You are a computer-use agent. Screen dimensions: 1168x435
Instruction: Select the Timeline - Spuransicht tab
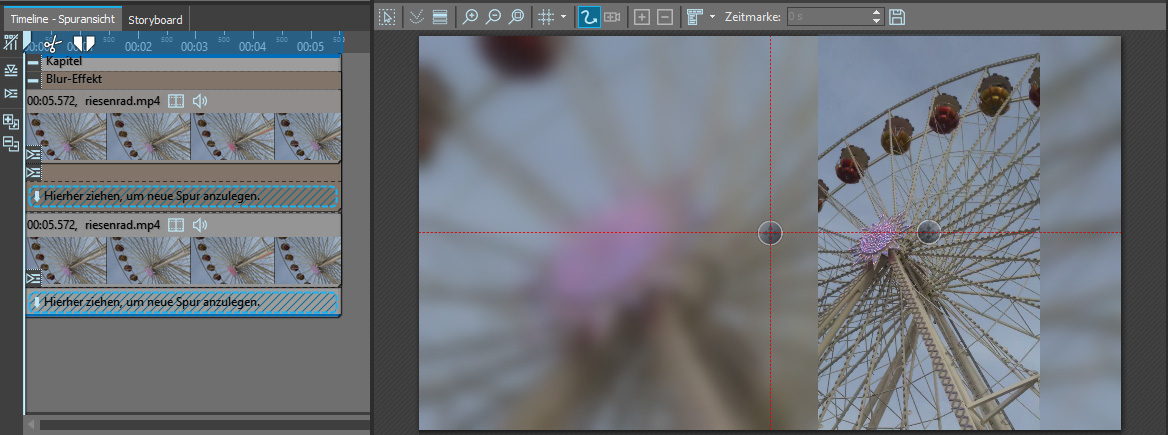click(62, 19)
